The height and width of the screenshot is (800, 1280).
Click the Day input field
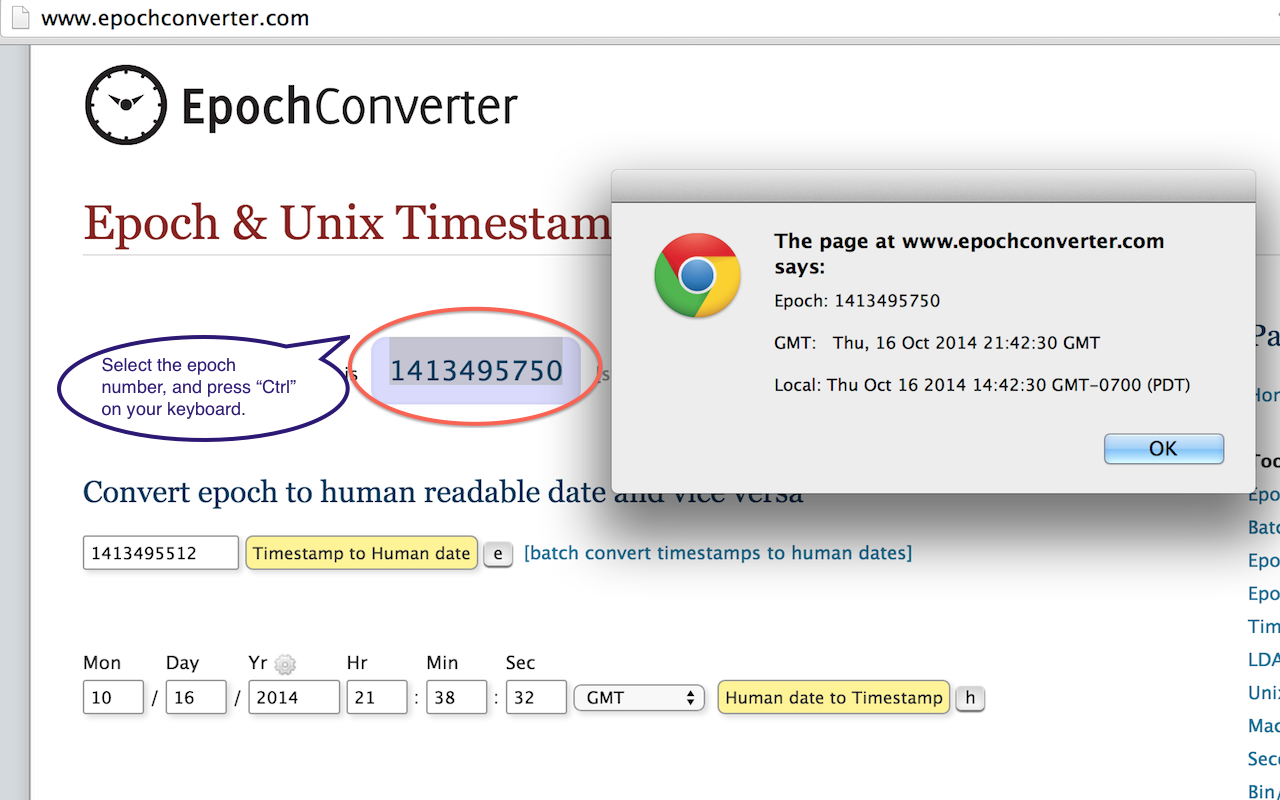click(x=196, y=698)
